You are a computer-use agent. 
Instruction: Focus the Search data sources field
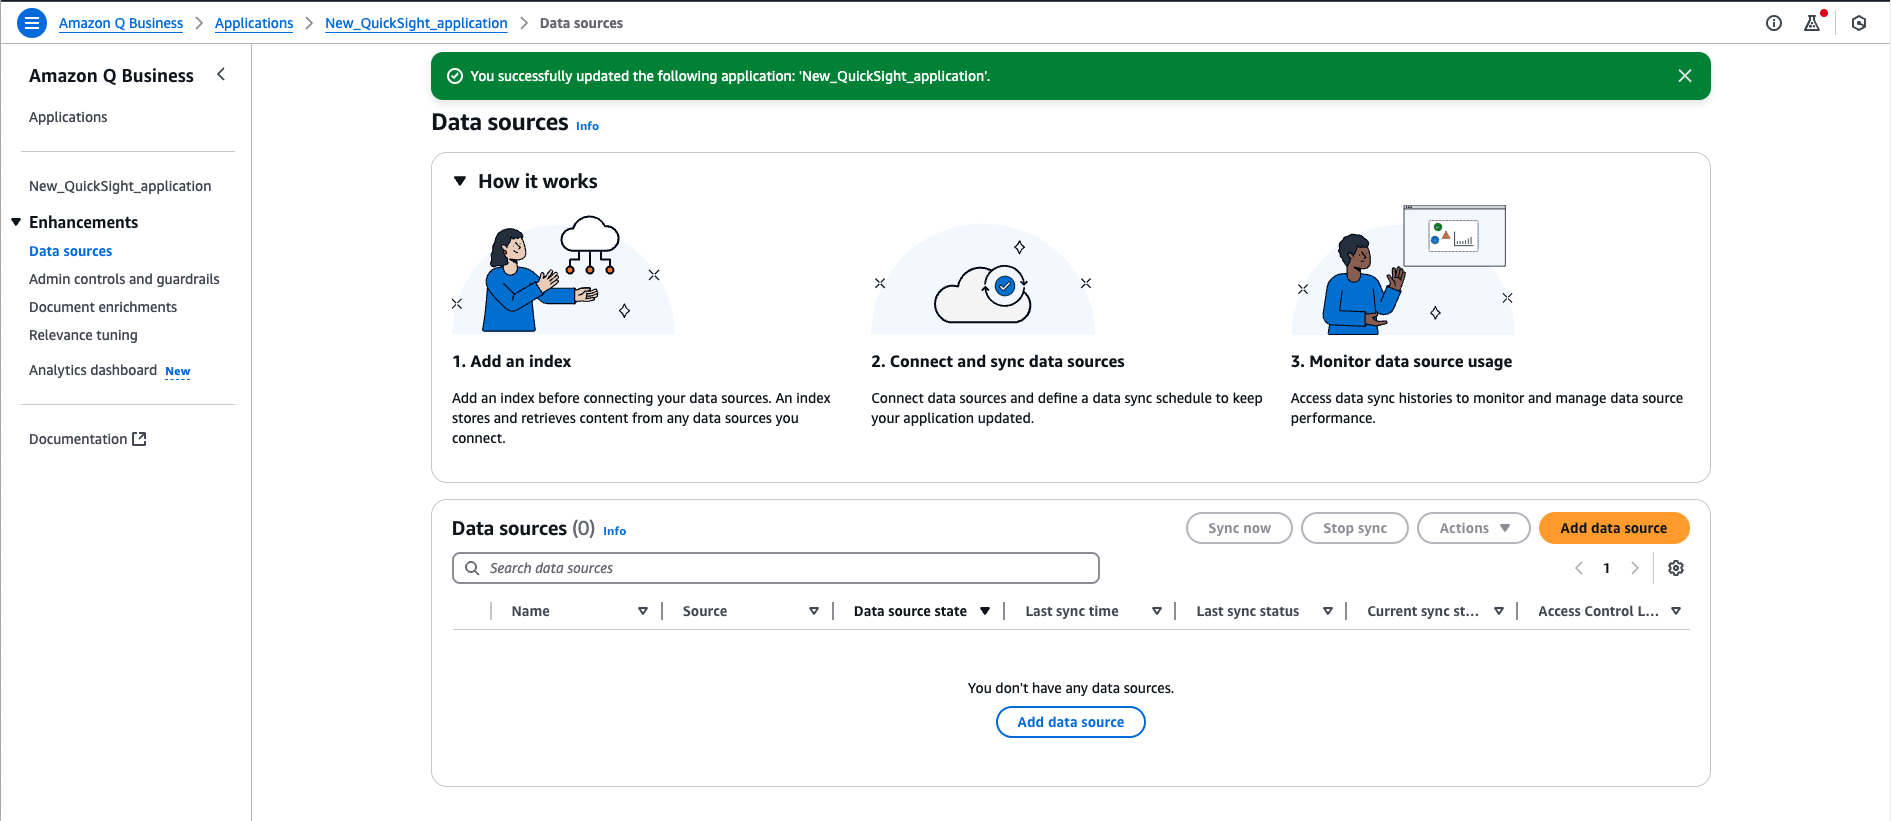[776, 568]
